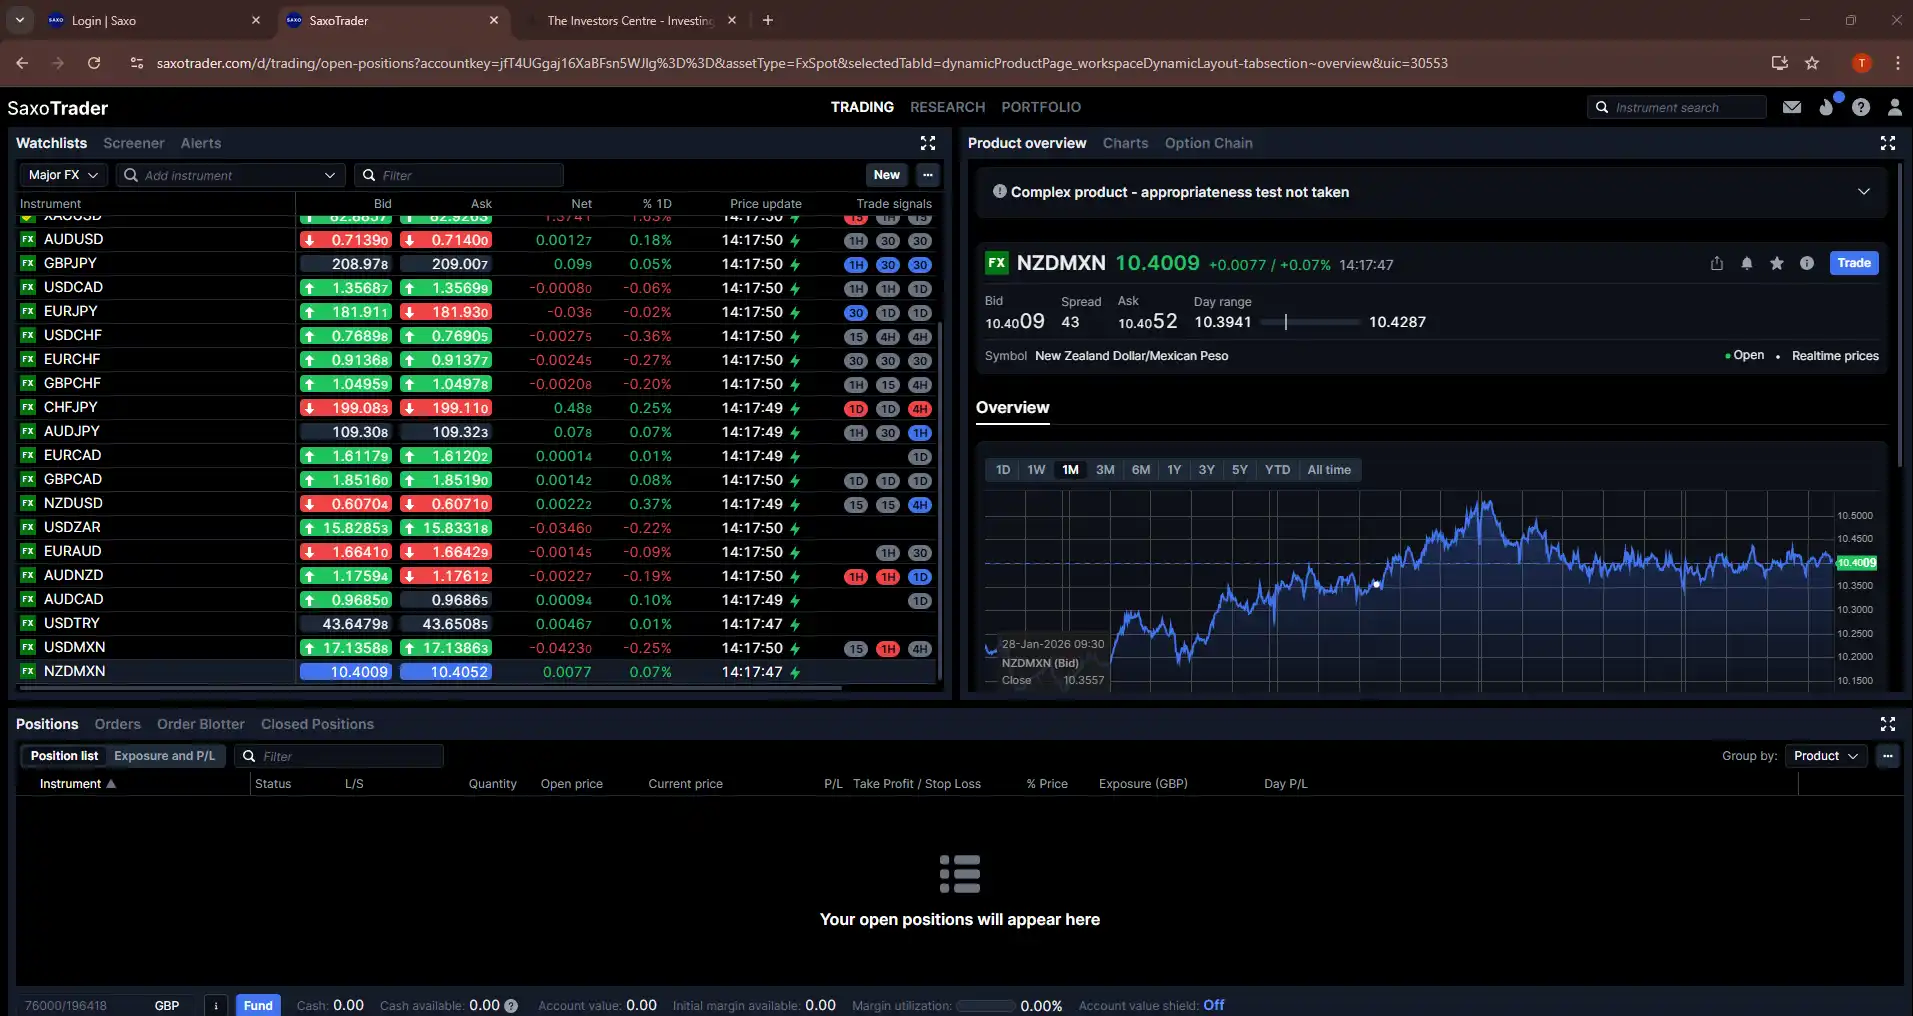Select the 5Y chart range
Viewport: 1913px width, 1016px height.
click(1240, 470)
